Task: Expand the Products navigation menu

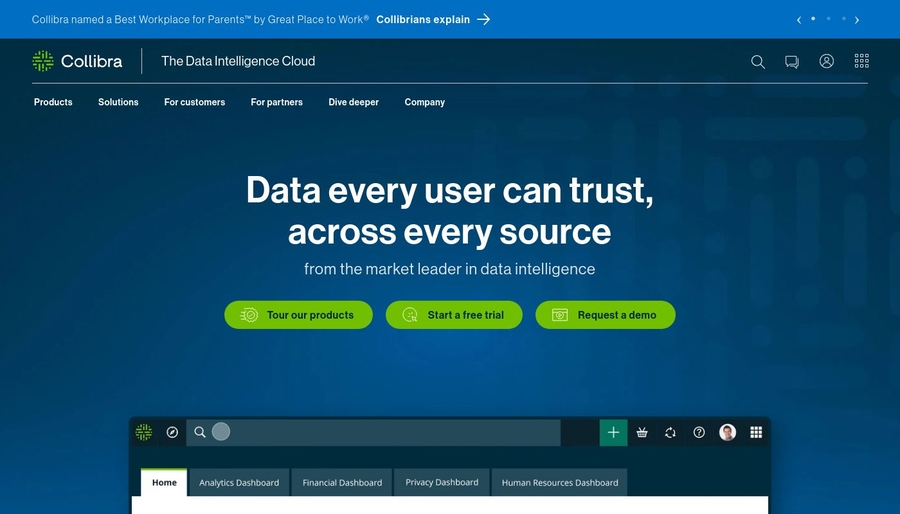Action: tap(53, 102)
